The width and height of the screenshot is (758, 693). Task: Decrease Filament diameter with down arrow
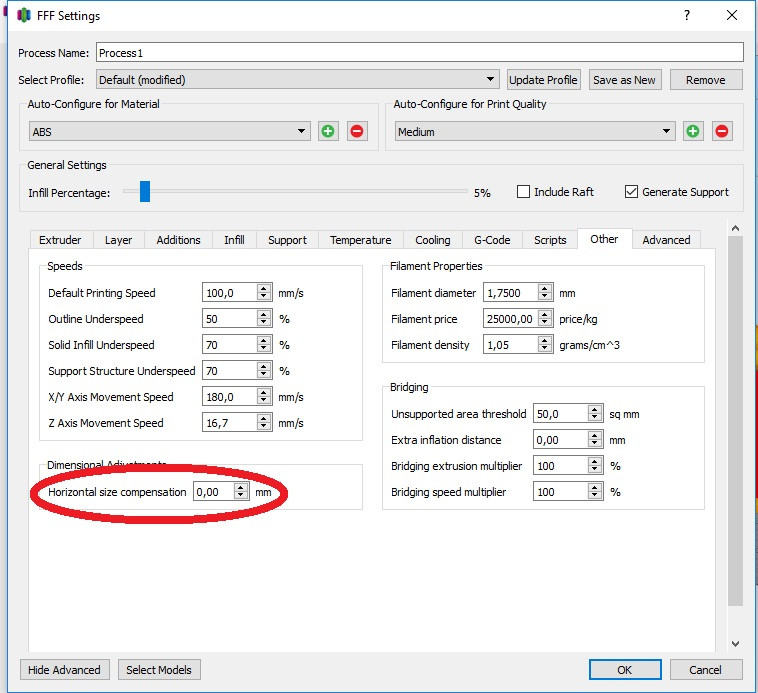[x=544, y=297]
